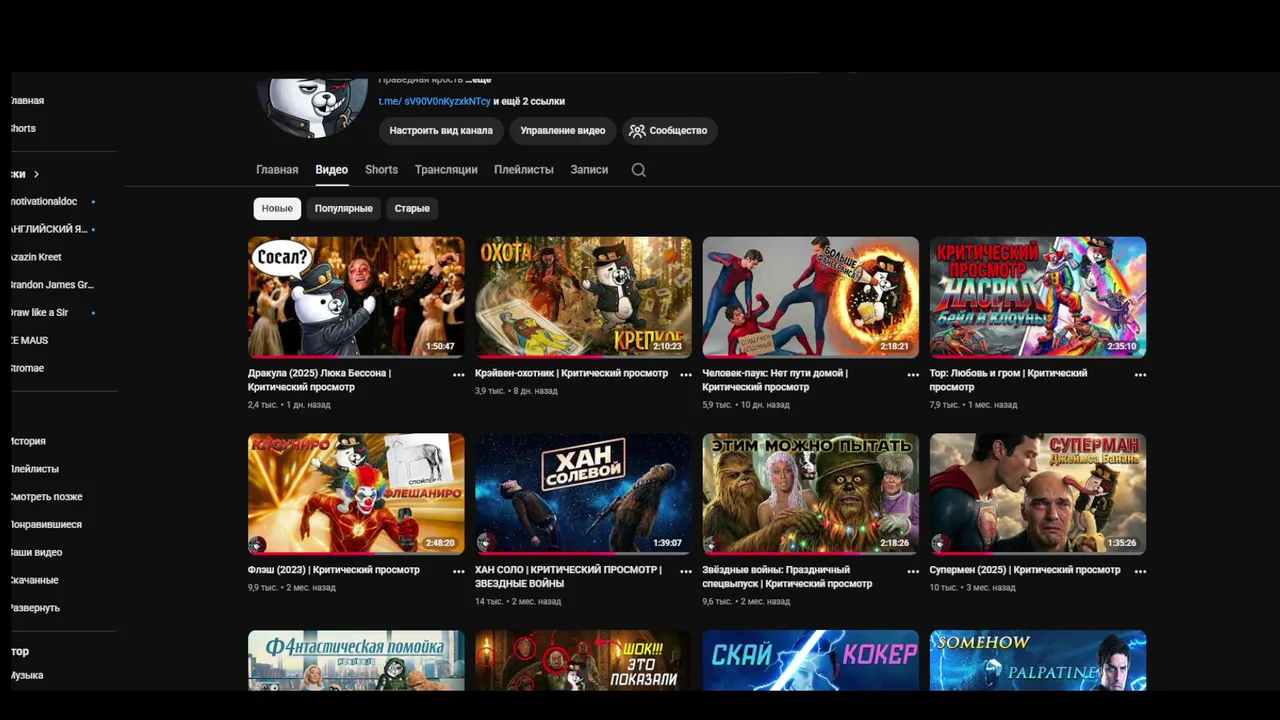Click the СКАЙ КОКЕР thumbnail
The height and width of the screenshot is (720, 1280).
[x=810, y=660]
